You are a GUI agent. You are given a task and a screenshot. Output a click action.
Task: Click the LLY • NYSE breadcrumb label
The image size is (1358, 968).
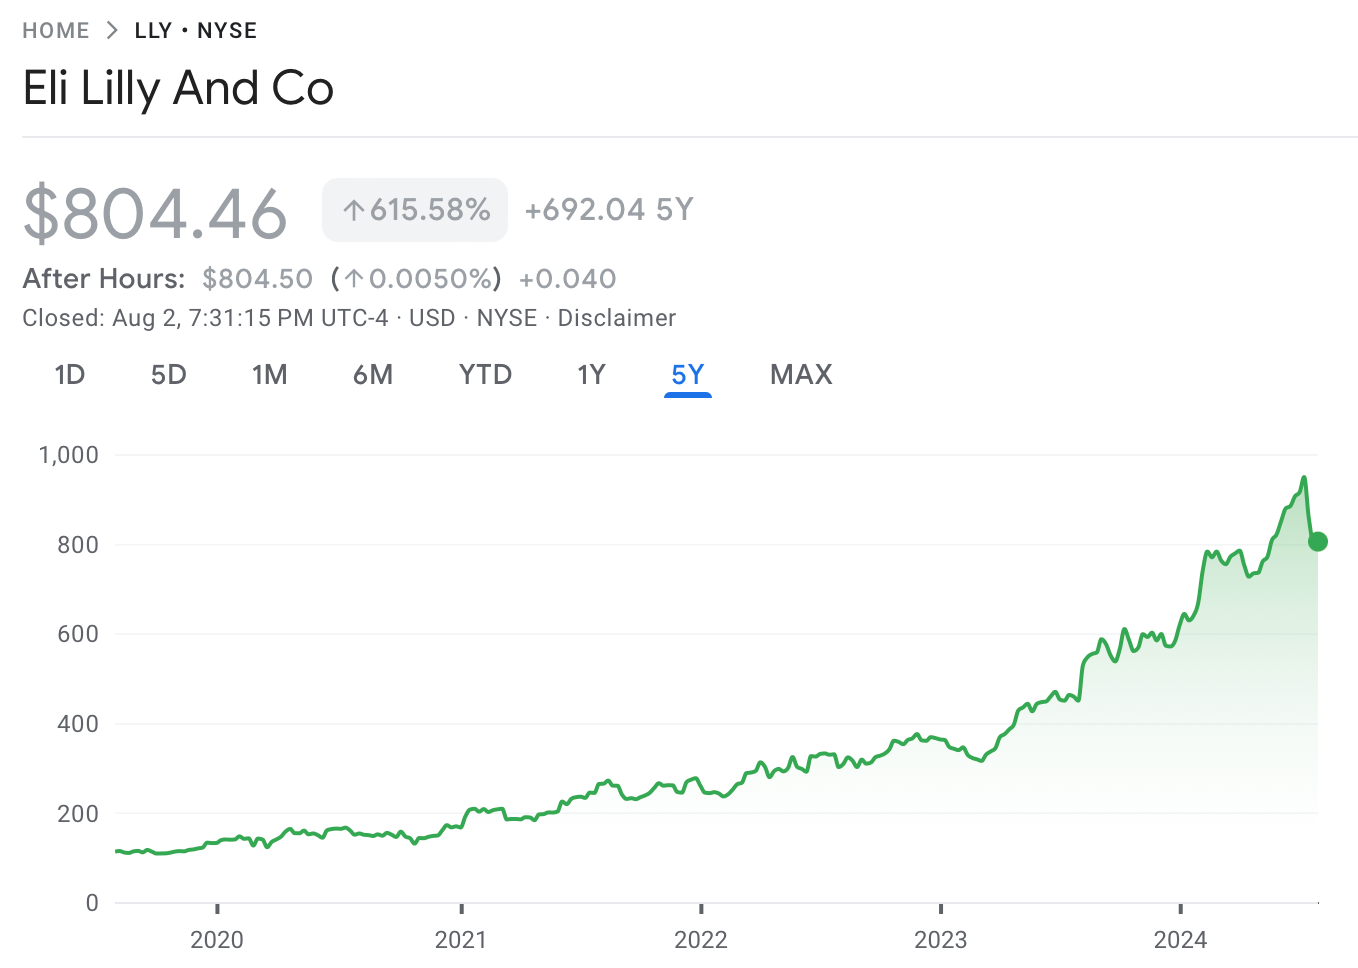[x=196, y=31]
